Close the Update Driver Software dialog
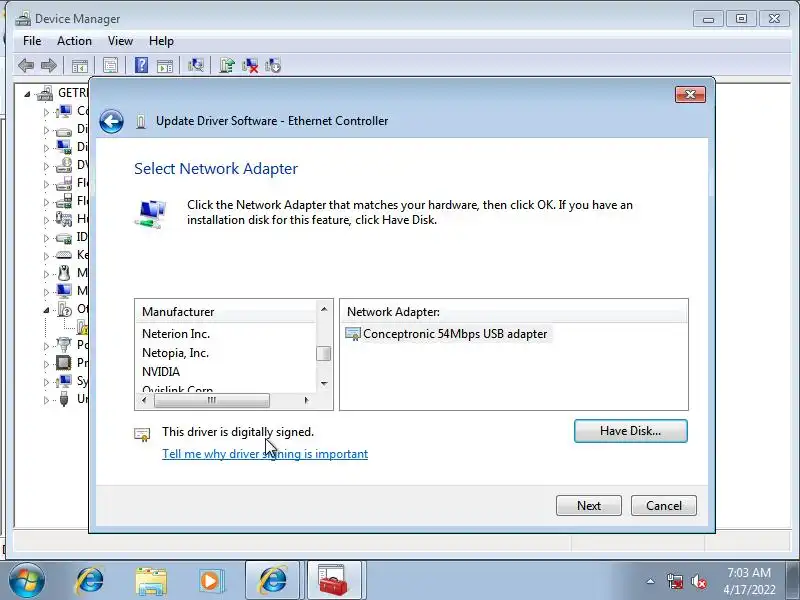This screenshot has width=800, height=600. pyautogui.click(x=690, y=94)
